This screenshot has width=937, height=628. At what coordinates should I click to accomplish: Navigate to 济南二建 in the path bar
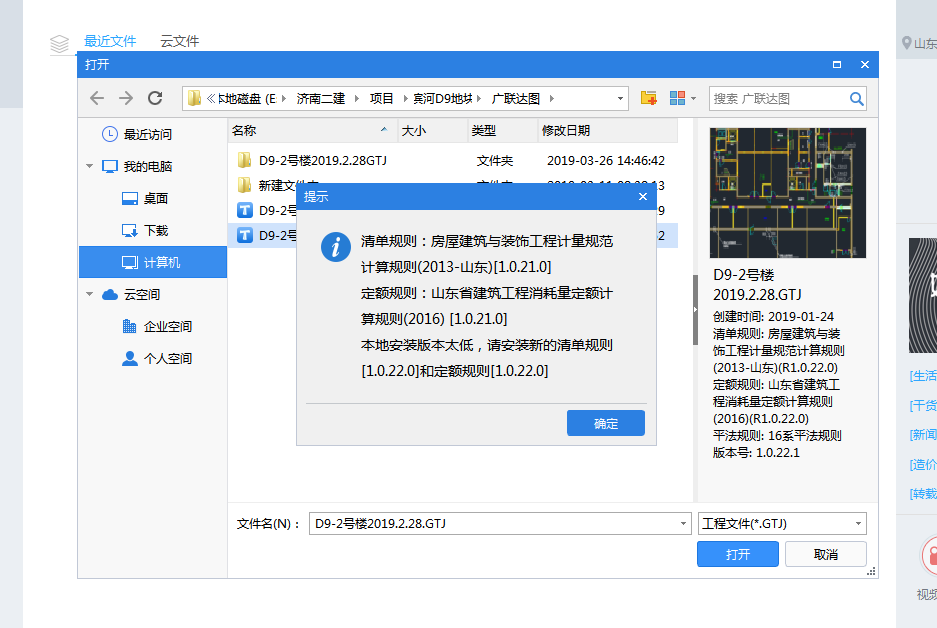pyautogui.click(x=321, y=99)
